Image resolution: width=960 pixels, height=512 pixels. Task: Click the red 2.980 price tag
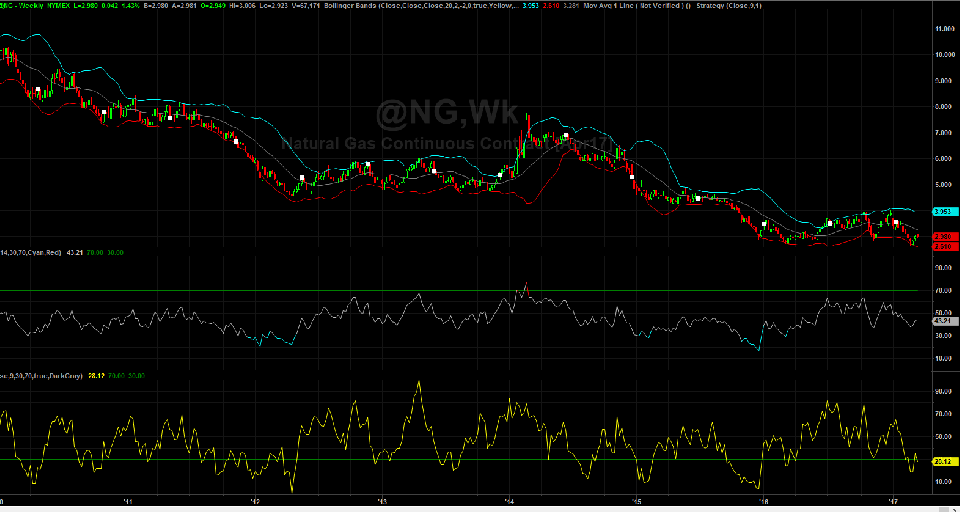(940, 237)
